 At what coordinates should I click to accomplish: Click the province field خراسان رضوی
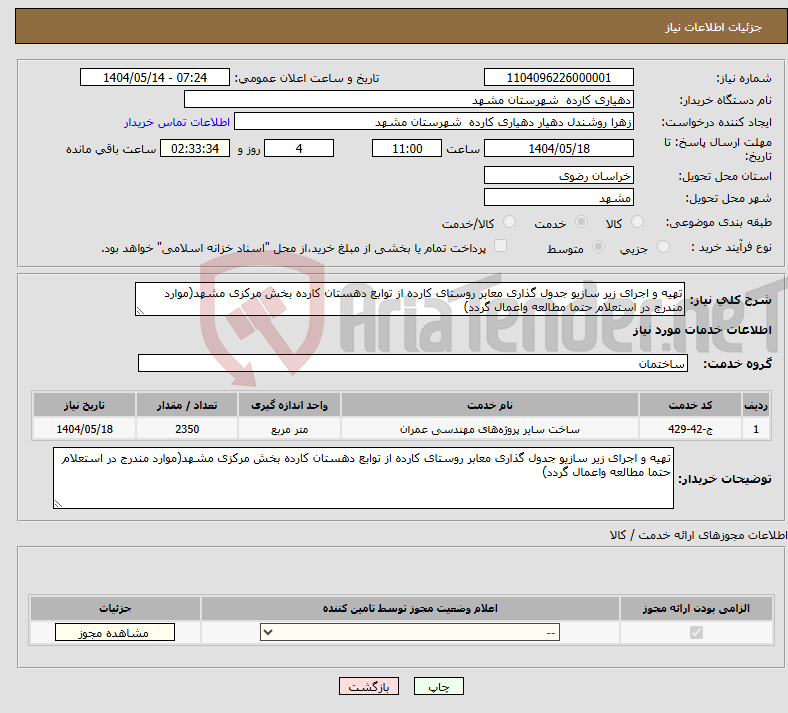pos(558,175)
